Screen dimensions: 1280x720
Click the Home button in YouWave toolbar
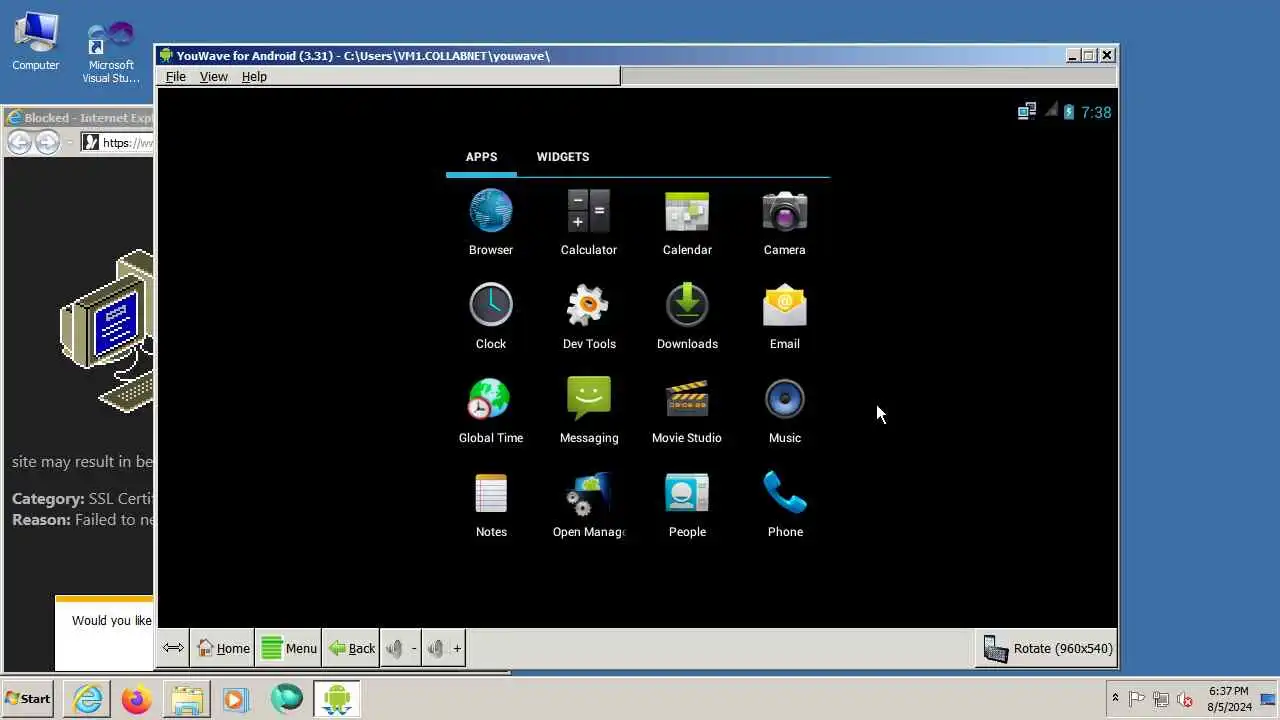(x=222, y=648)
